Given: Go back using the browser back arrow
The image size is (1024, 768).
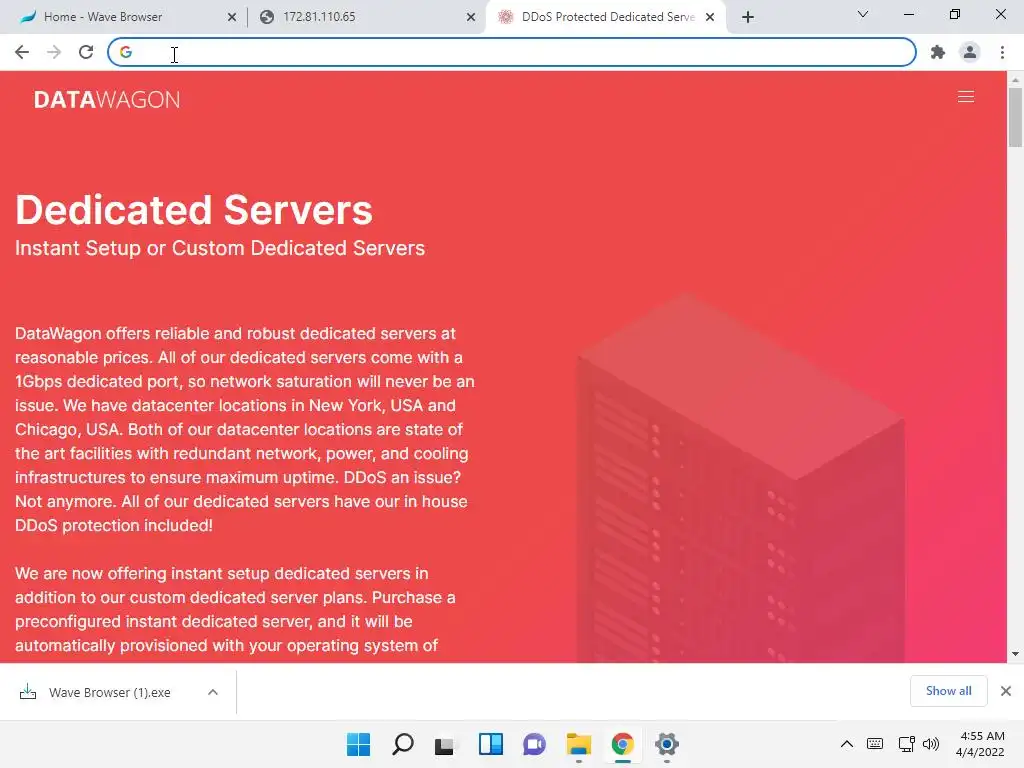Looking at the screenshot, I should point(22,52).
